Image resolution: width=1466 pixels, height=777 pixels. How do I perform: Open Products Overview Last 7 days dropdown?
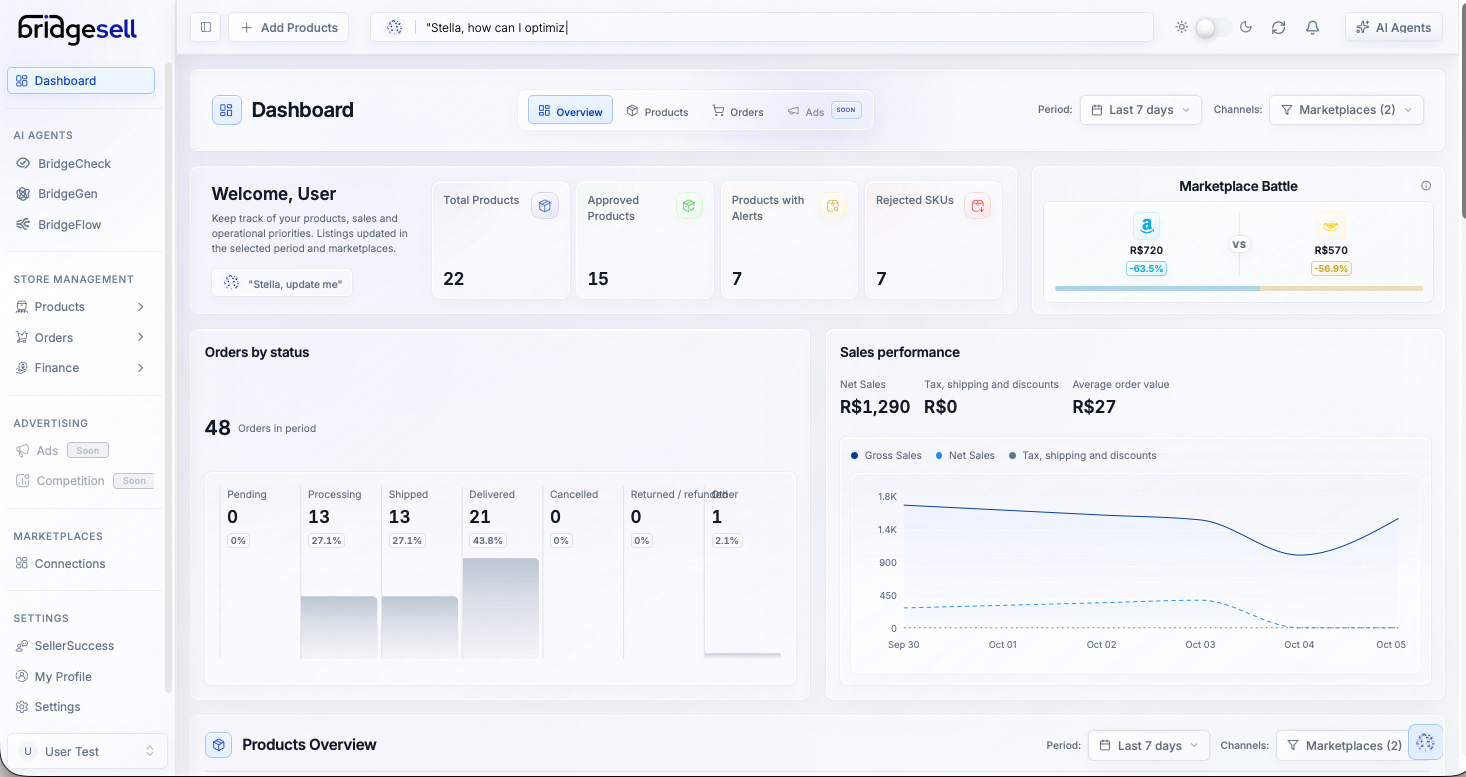click(1149, 745)
